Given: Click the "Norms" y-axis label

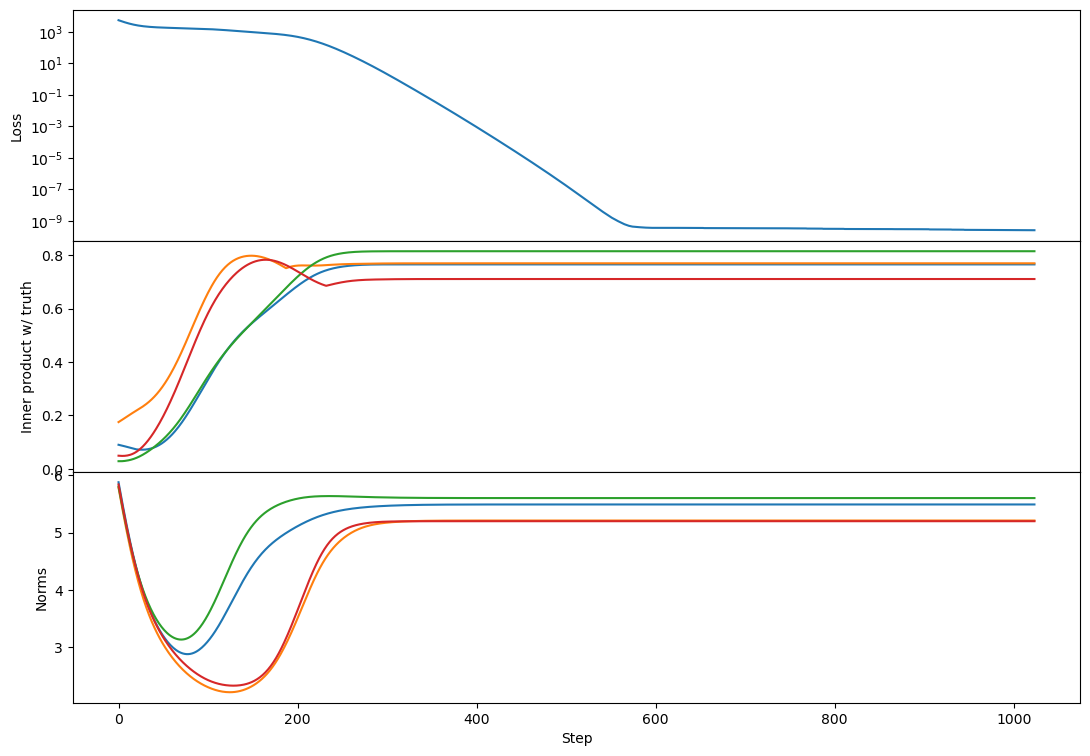Looking at the screenshot, I should [41, 588].
